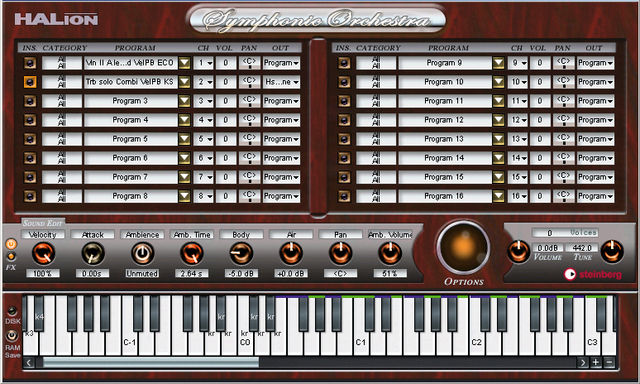Viewport: 640px width, 384px height.
Task: Click the category field for Program 10
Action: [376, 82]
